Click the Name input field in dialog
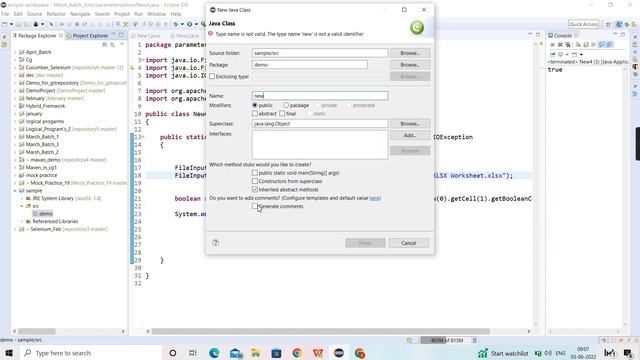This screenshot has width=640, height=360. pyautogui.click(x=320, y=96)
